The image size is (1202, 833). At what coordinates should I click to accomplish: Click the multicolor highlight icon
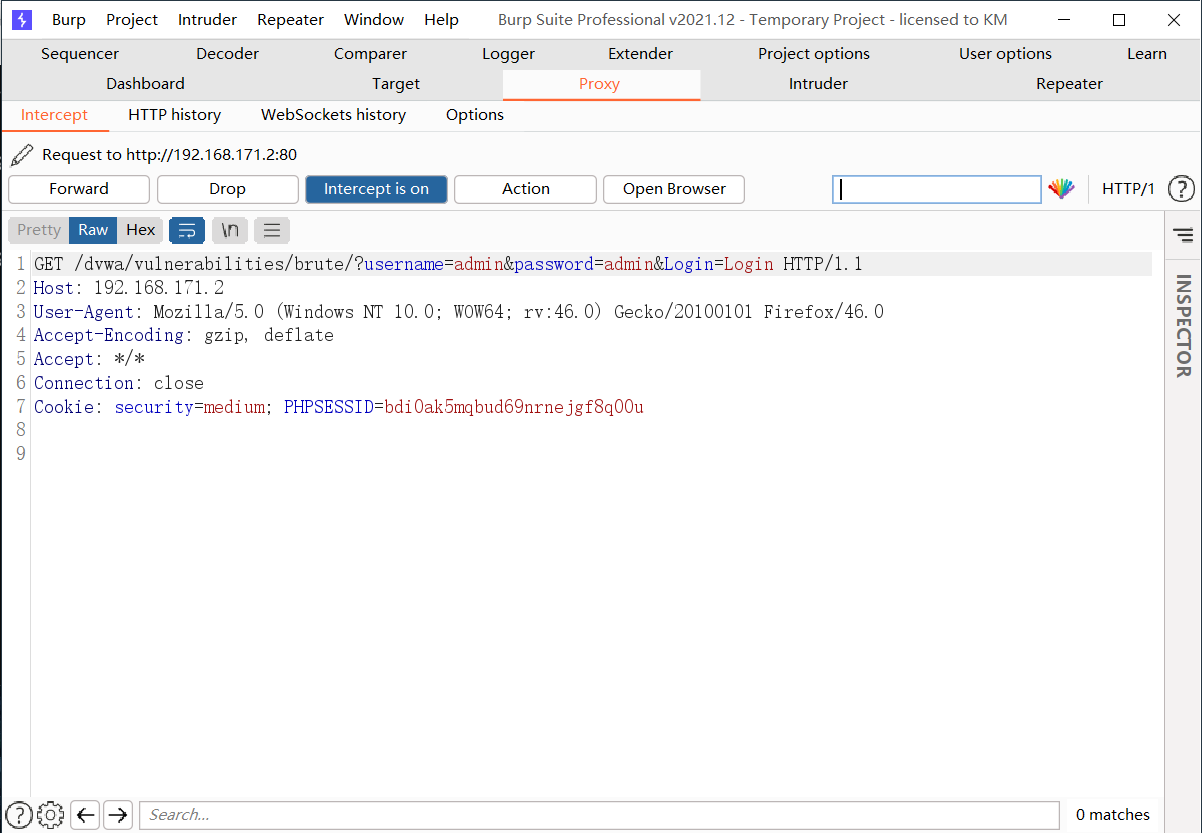click(1061, 189)
